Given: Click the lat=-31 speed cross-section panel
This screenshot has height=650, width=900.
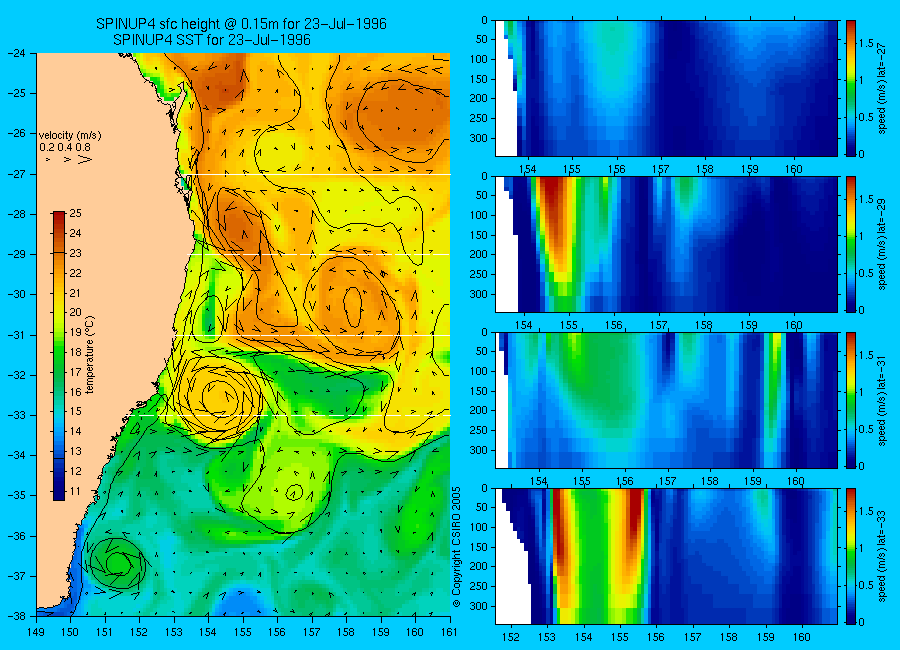Looking at the screenshot, I should point(666,400).
